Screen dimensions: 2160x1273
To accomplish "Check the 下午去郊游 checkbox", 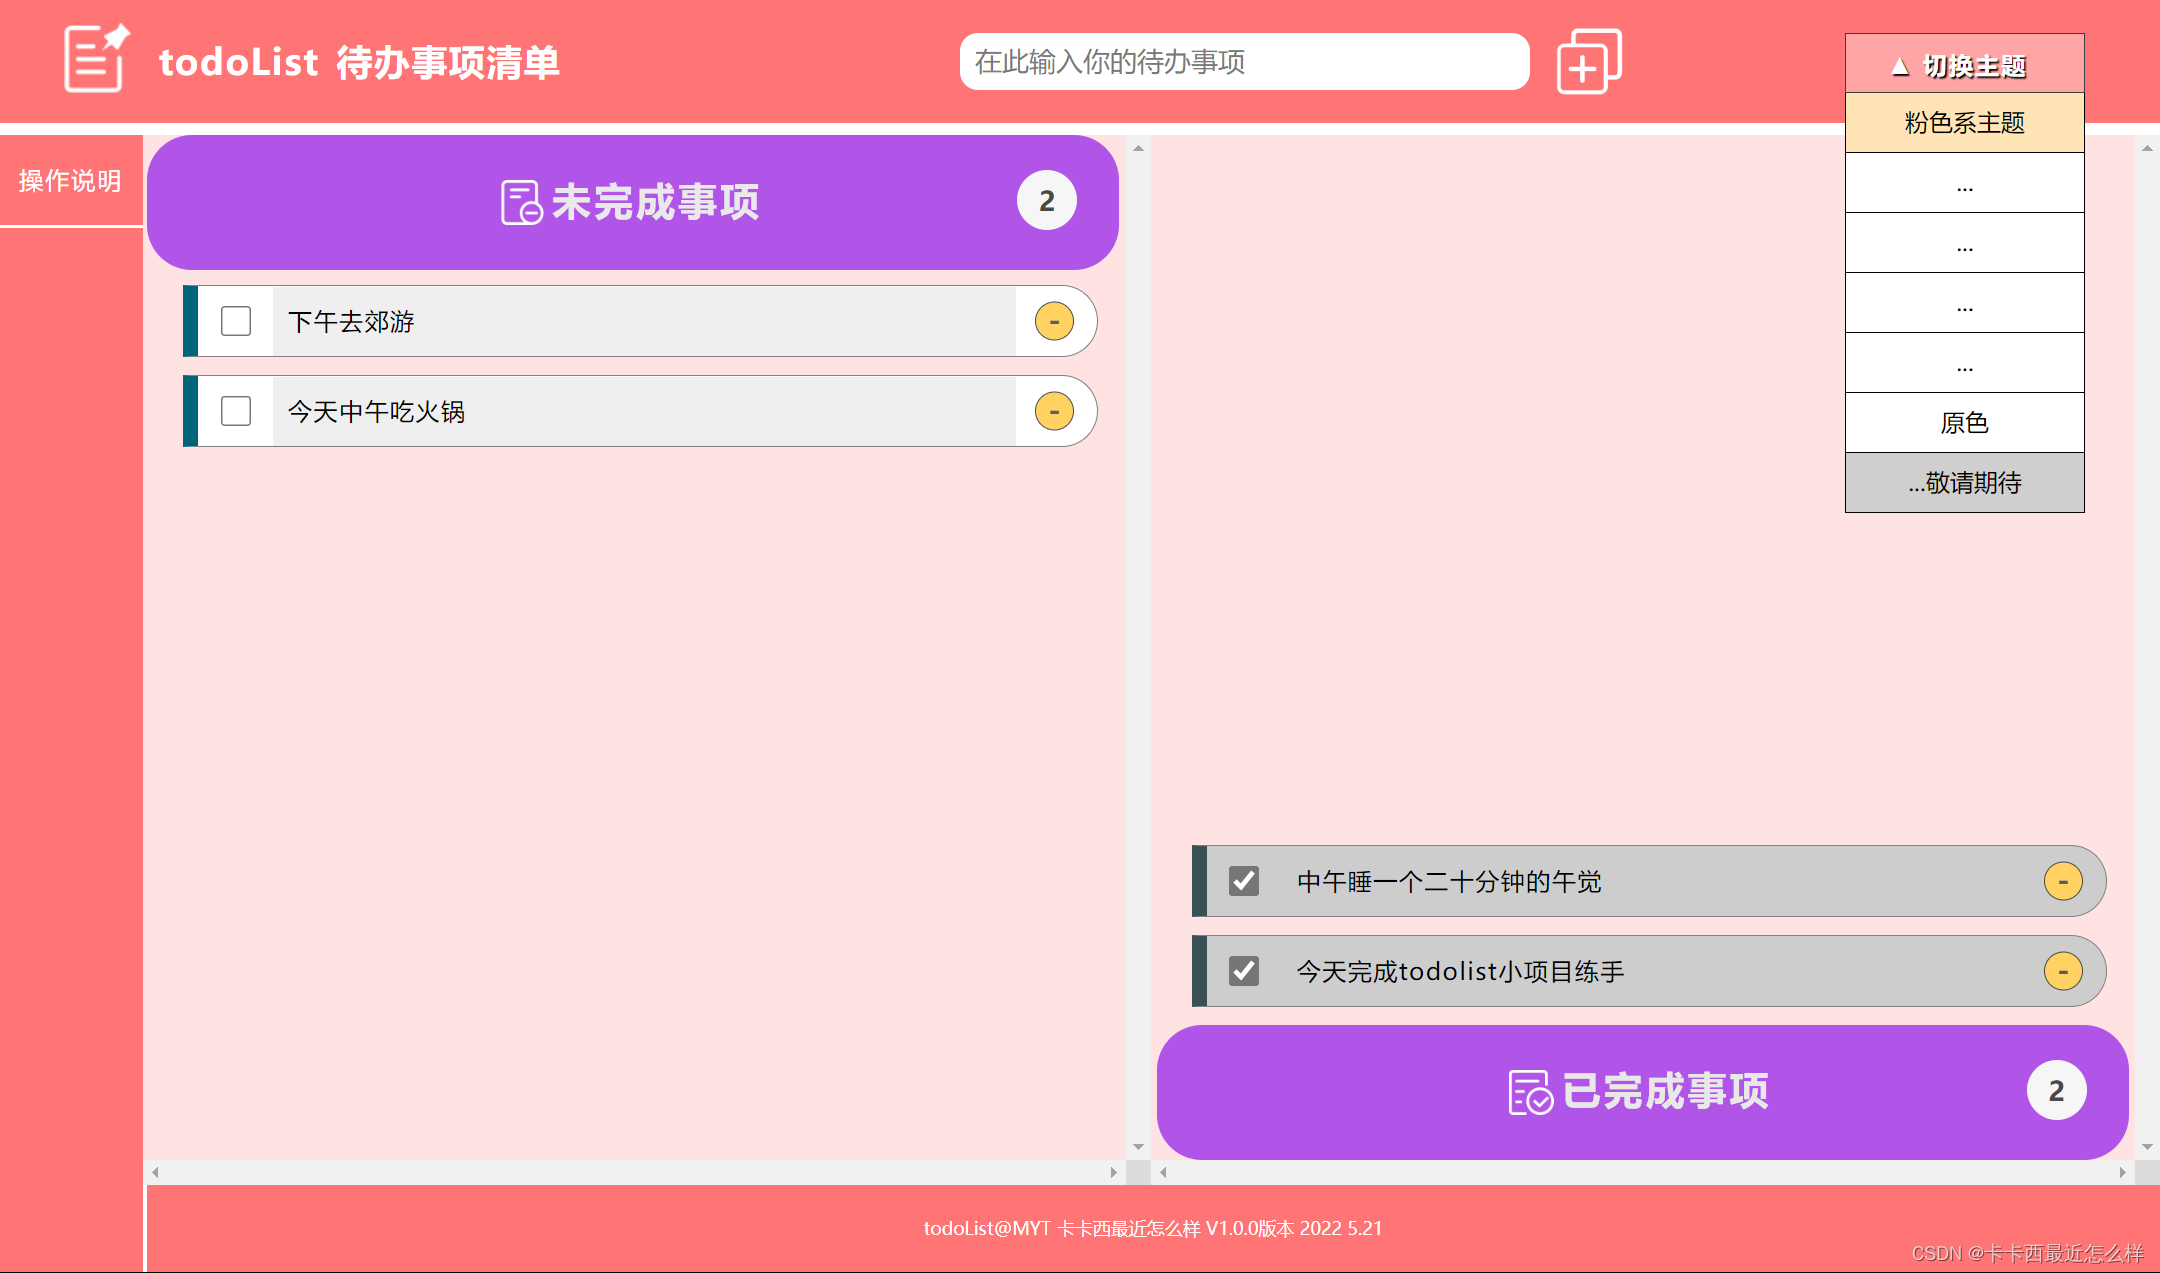I will pos(236,321).
